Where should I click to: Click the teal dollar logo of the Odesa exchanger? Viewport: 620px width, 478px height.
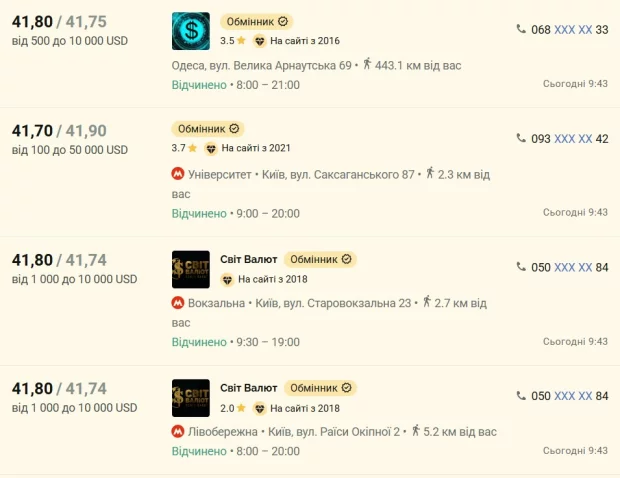[x=191, y=30]
